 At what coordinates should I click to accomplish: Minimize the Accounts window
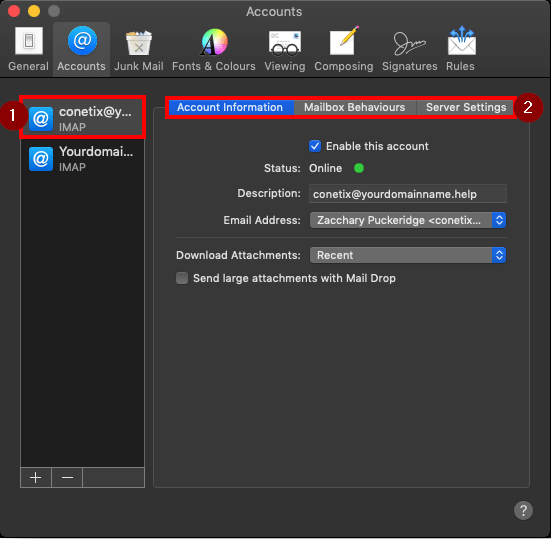34,11
